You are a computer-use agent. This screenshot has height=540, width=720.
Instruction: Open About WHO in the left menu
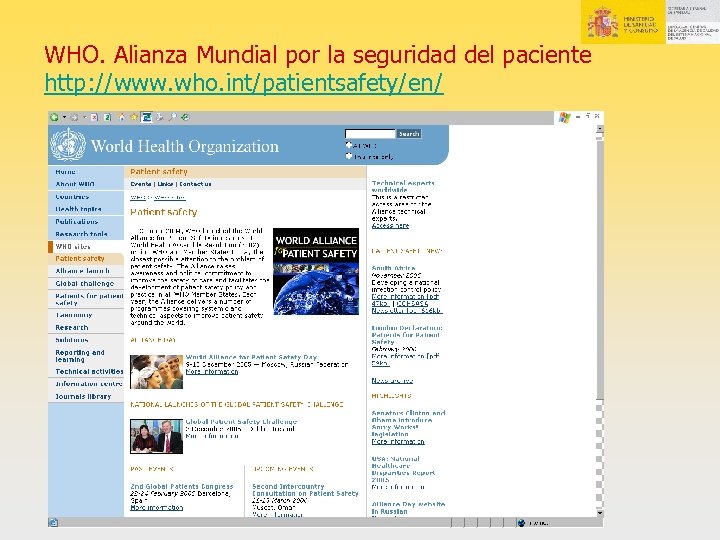pos(75,184)
